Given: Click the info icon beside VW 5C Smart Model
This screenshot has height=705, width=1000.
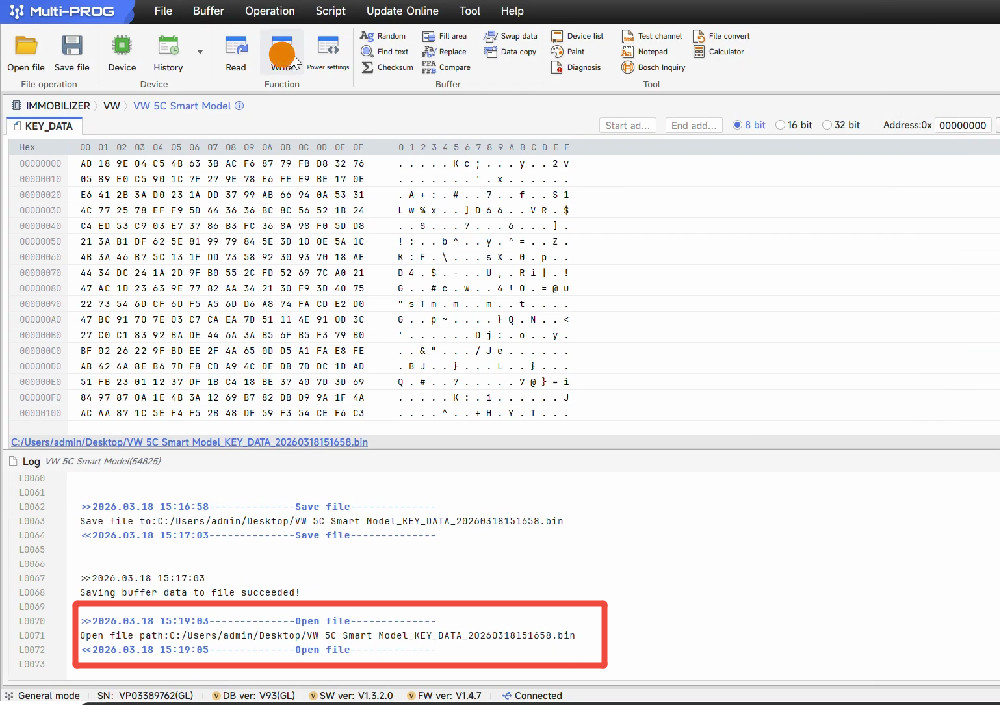Looking at the screenshot, I should coord(239,105).
